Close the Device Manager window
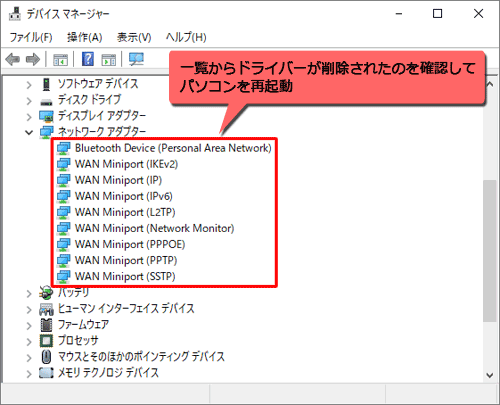This screenshot has width=500, height=405. click(x=478, y=14)
